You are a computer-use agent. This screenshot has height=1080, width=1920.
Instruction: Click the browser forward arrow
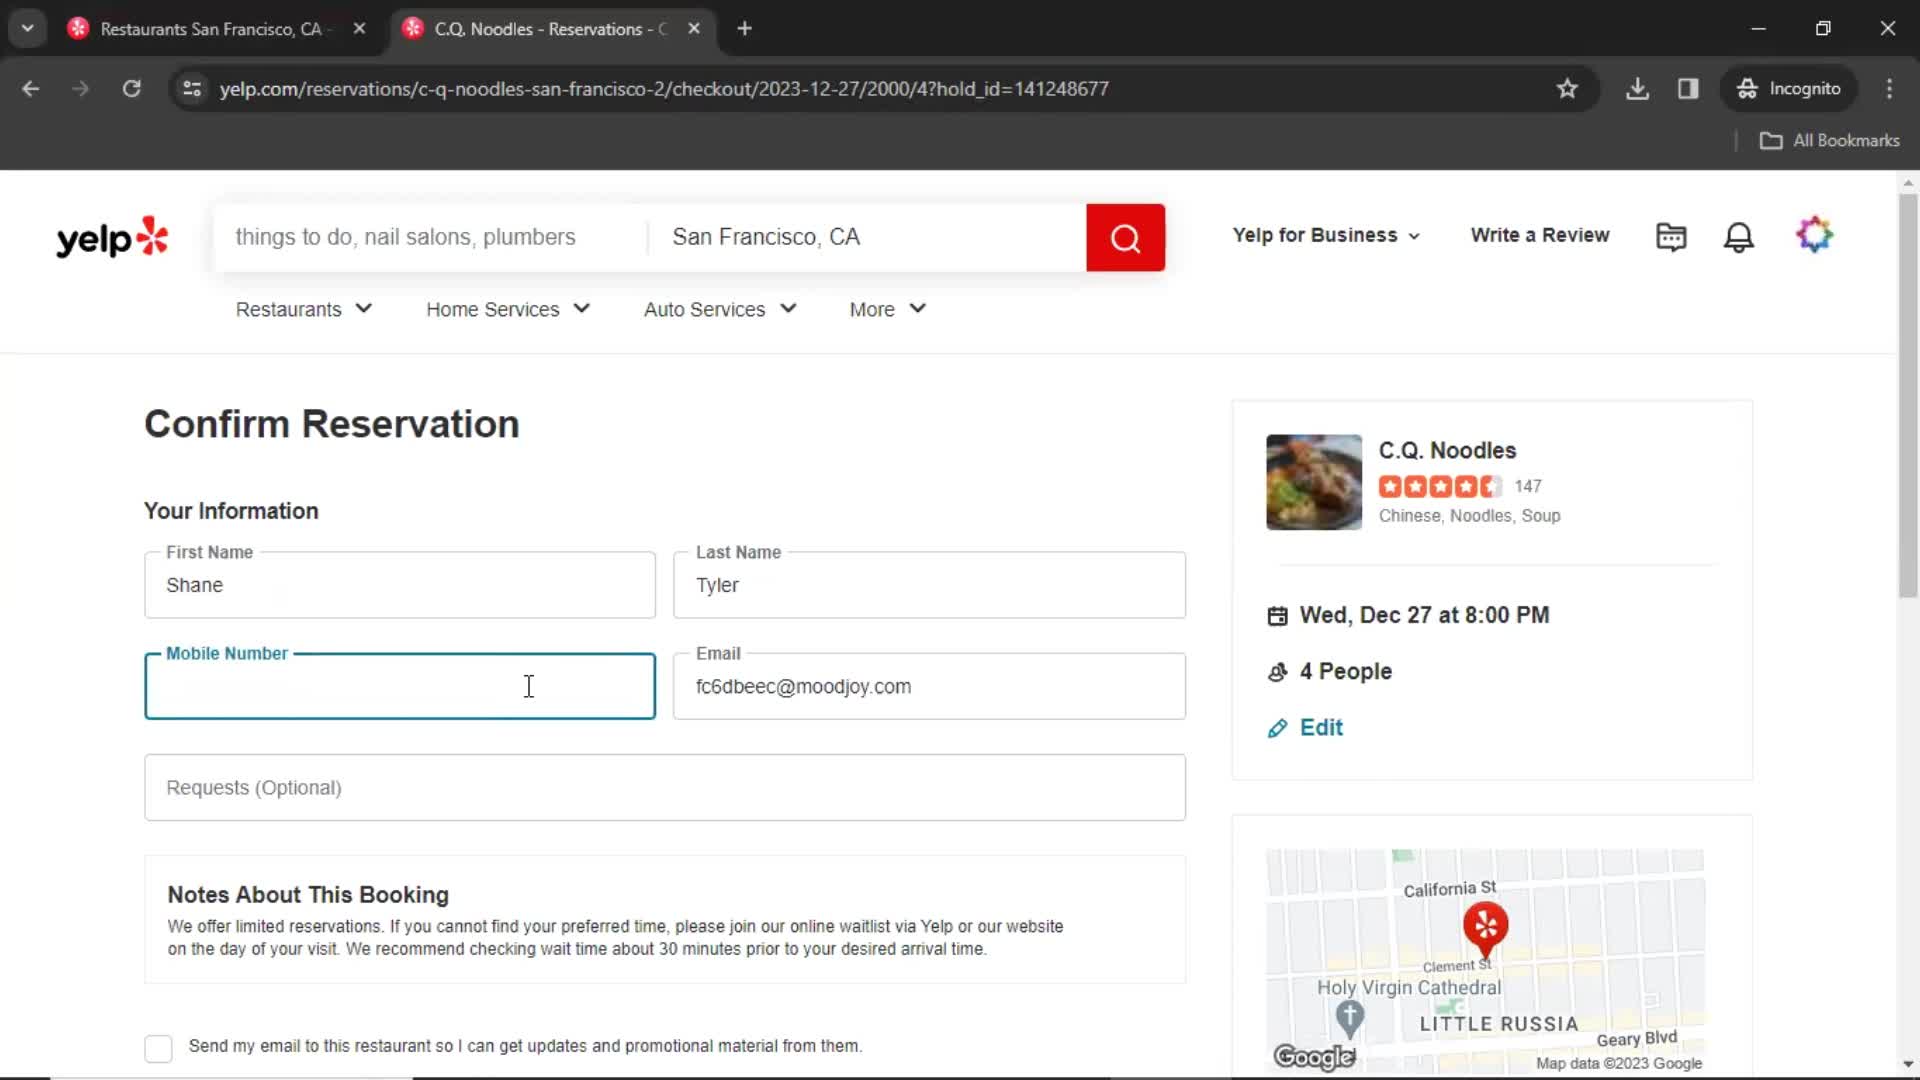pyautogui.click(x=80, y=89)
